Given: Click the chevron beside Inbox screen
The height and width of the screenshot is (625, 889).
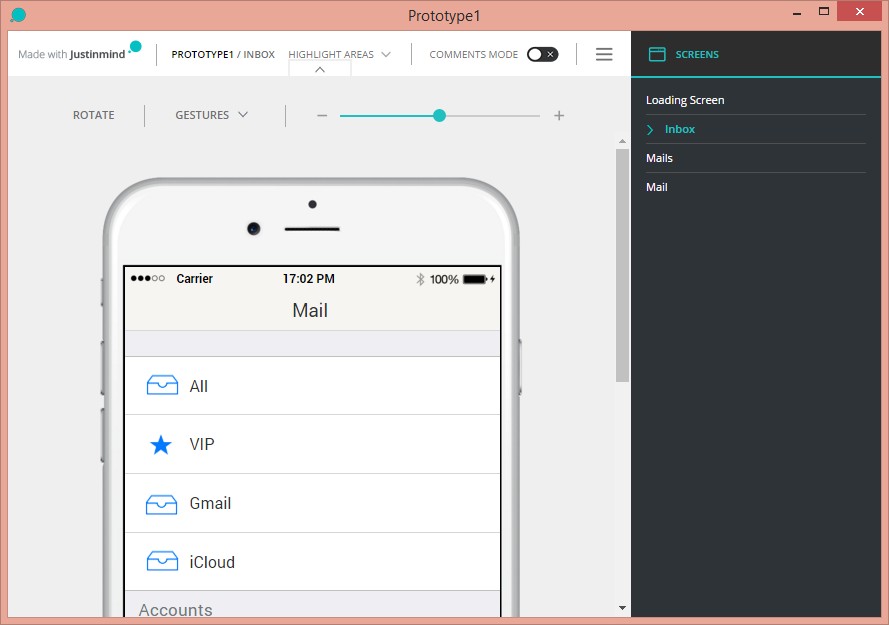Looking at the screenshot, I should (x=650, y=130).
